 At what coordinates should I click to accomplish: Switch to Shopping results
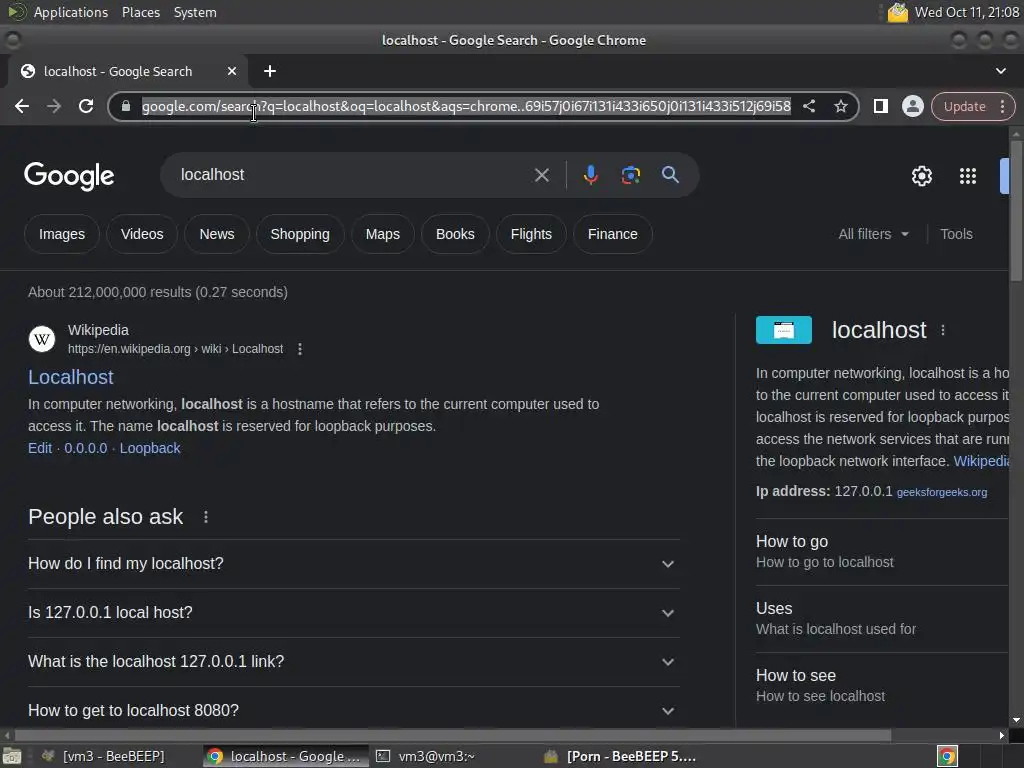coord(300,234)
